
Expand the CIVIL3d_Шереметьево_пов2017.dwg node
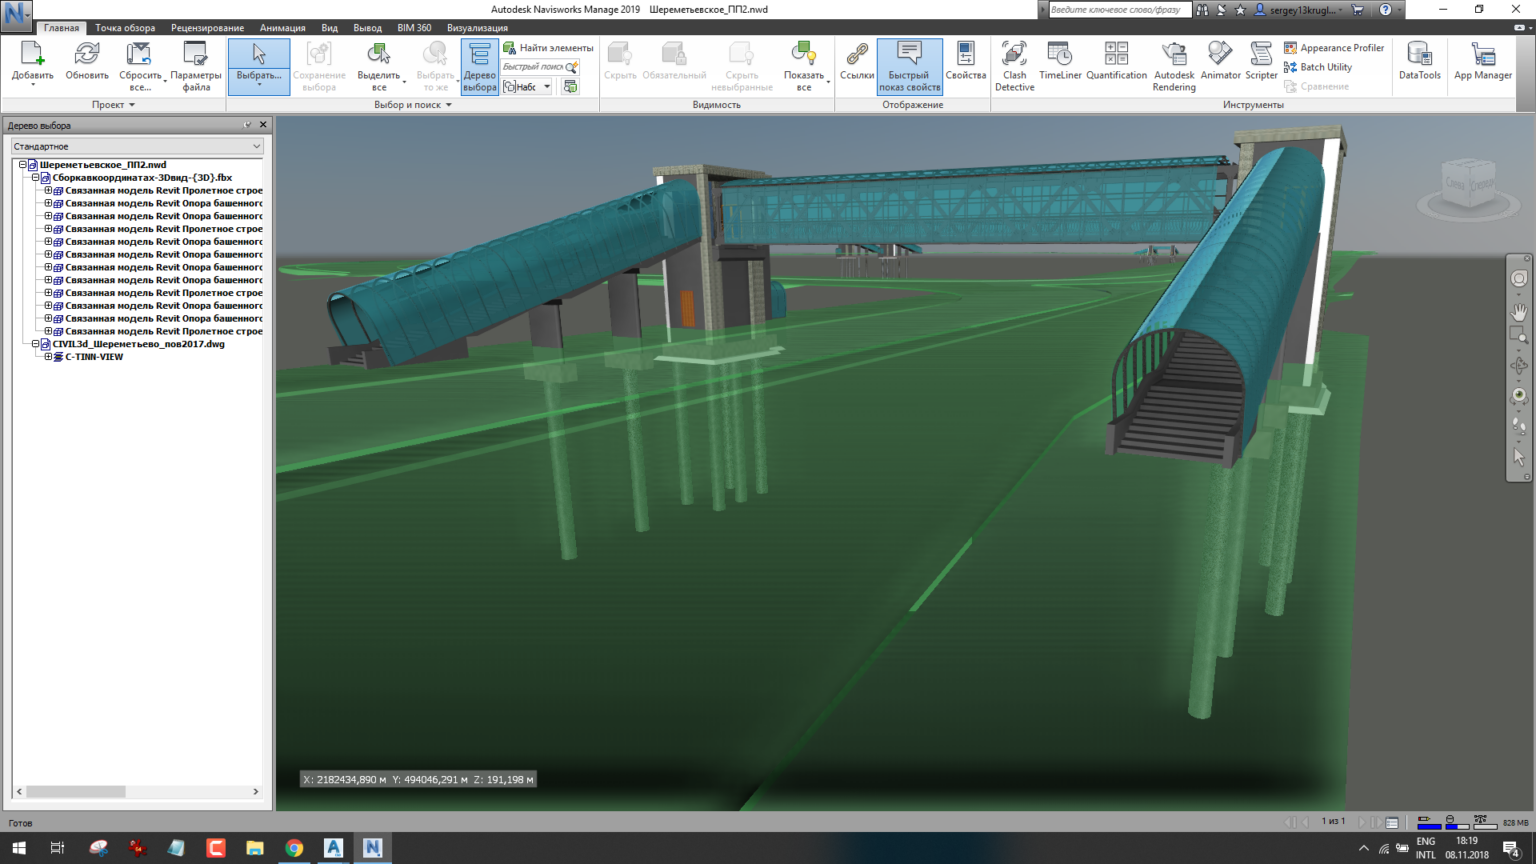pyautogui.click(x=35, y=343)
